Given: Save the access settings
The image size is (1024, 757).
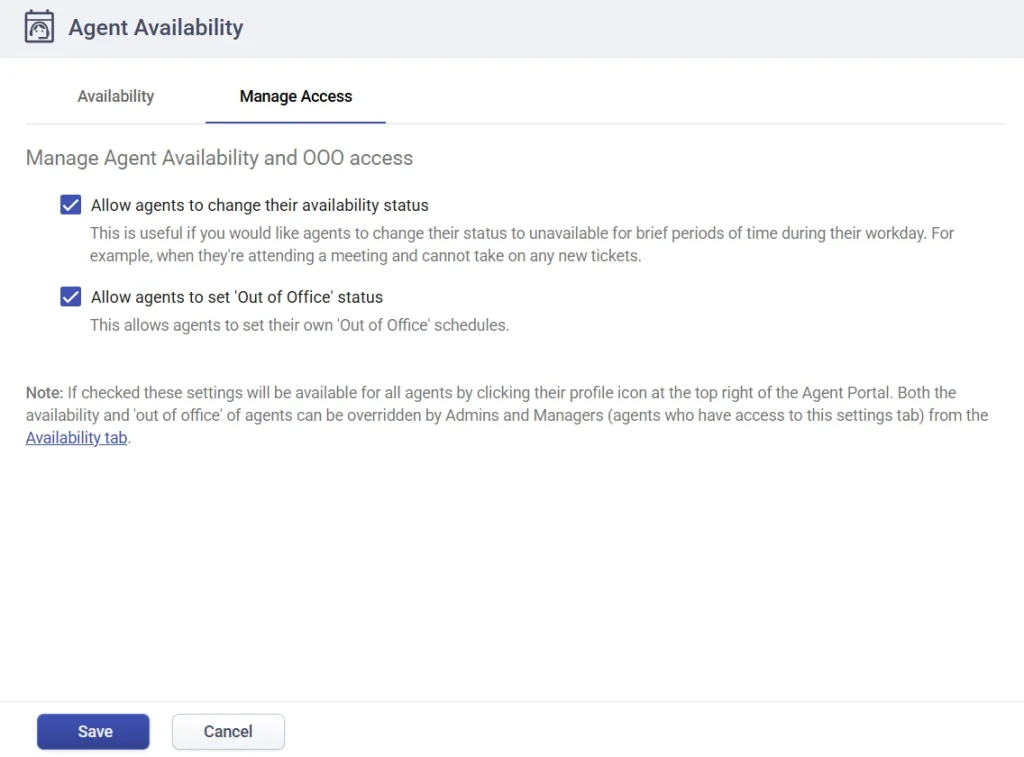Looking at the screenshot, I should pyautogui.click(x=93, y=732).
